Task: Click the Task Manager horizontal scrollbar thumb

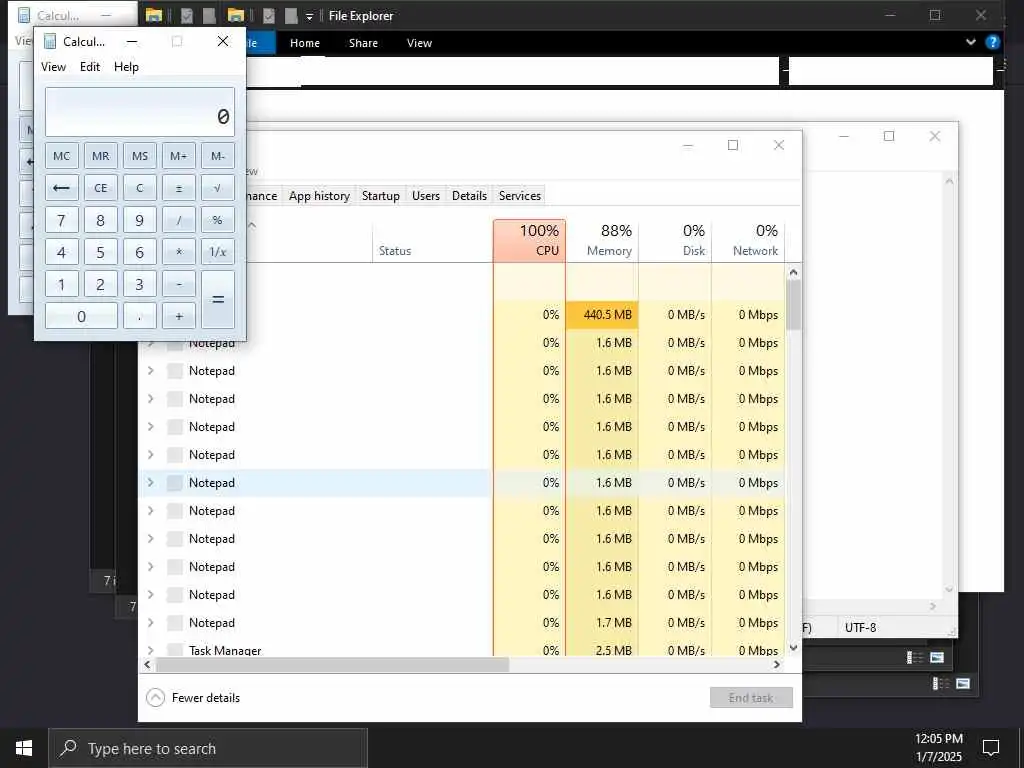Action: (x=332, y=665)
